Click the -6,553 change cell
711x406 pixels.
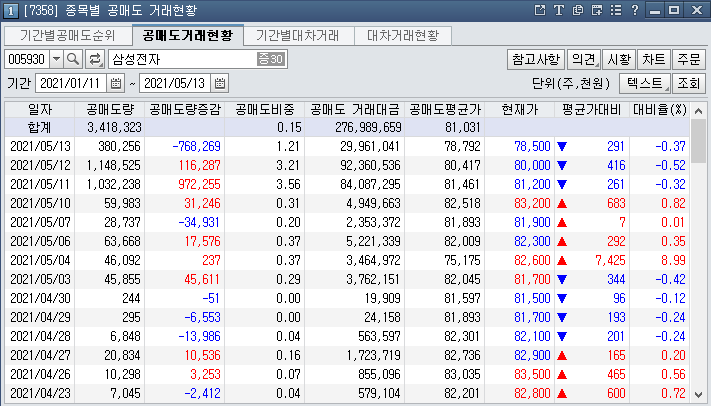[x=184, y=318]
